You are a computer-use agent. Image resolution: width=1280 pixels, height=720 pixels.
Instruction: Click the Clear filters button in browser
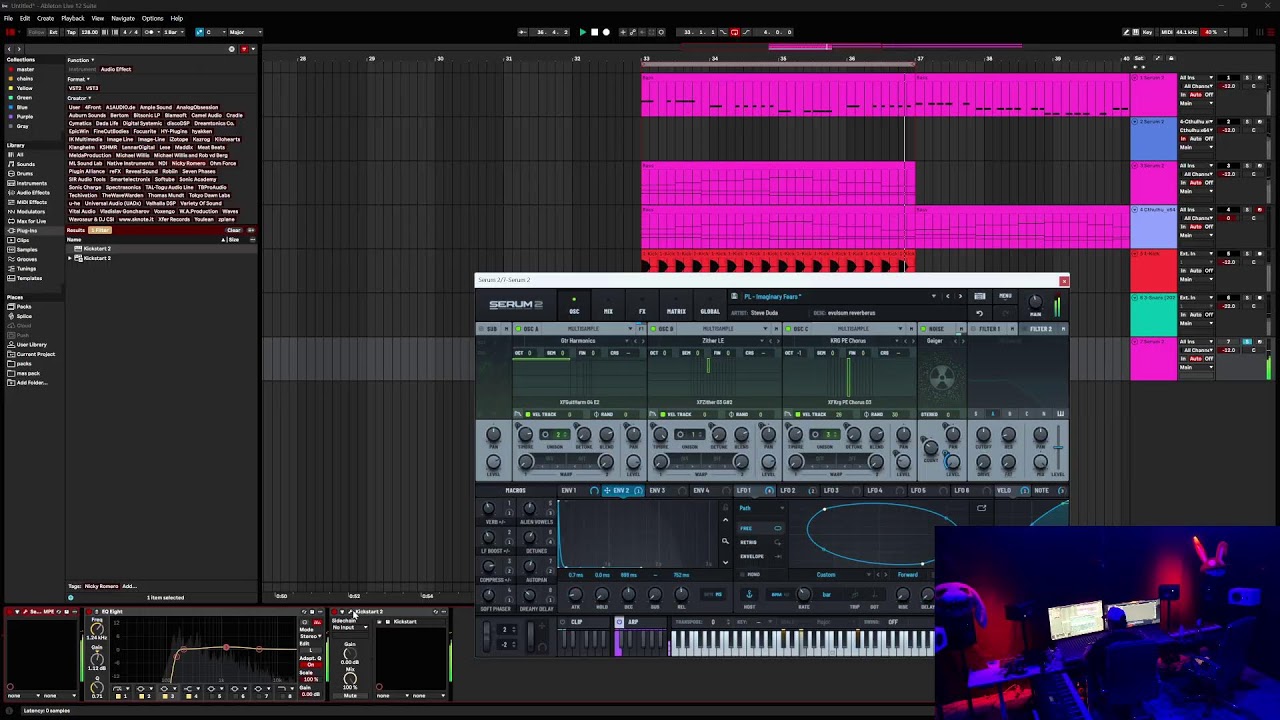coord(233,231)
